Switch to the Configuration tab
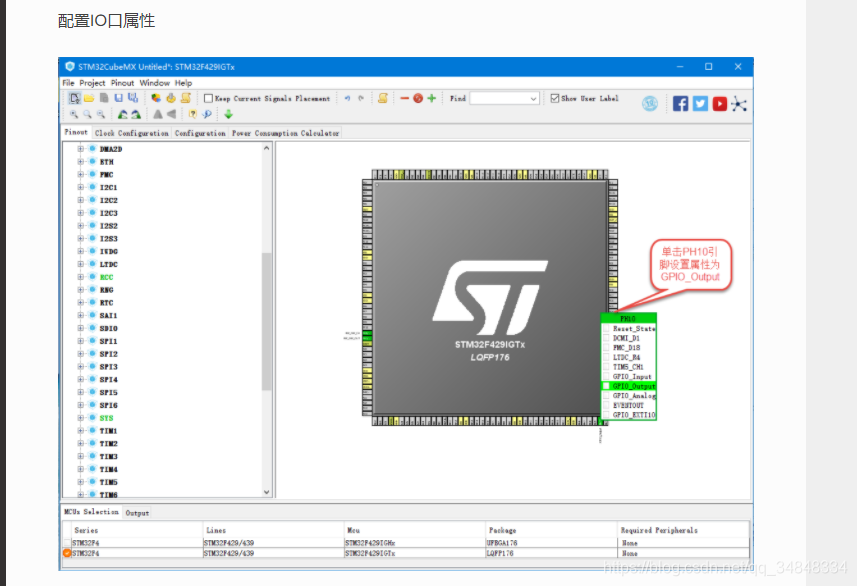Image resolution: width=857 pixels, height=586 pixels. tap(200, 133)
